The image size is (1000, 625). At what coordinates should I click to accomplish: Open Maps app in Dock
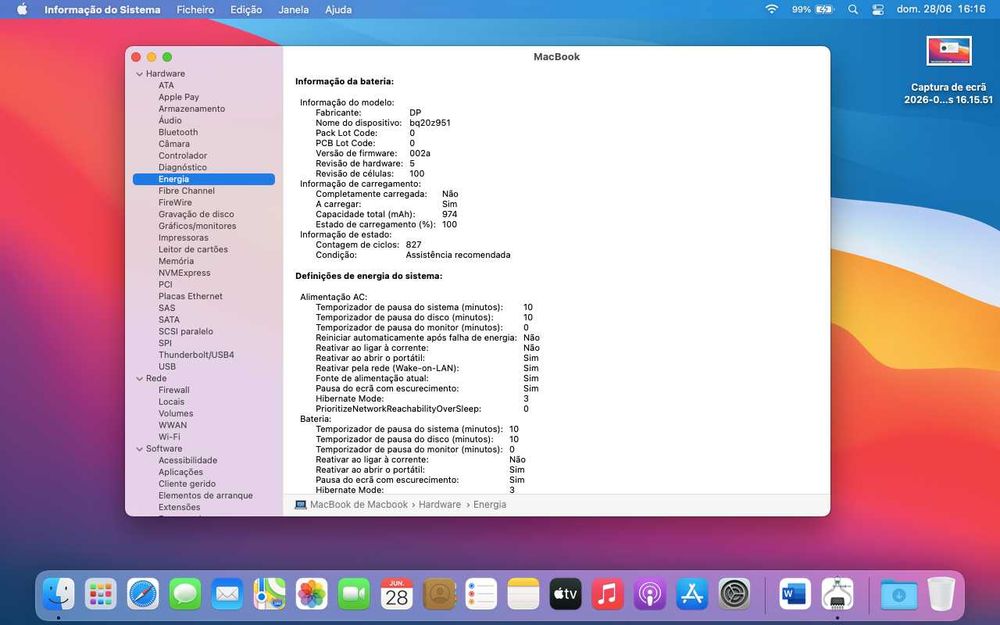point(269,594)
